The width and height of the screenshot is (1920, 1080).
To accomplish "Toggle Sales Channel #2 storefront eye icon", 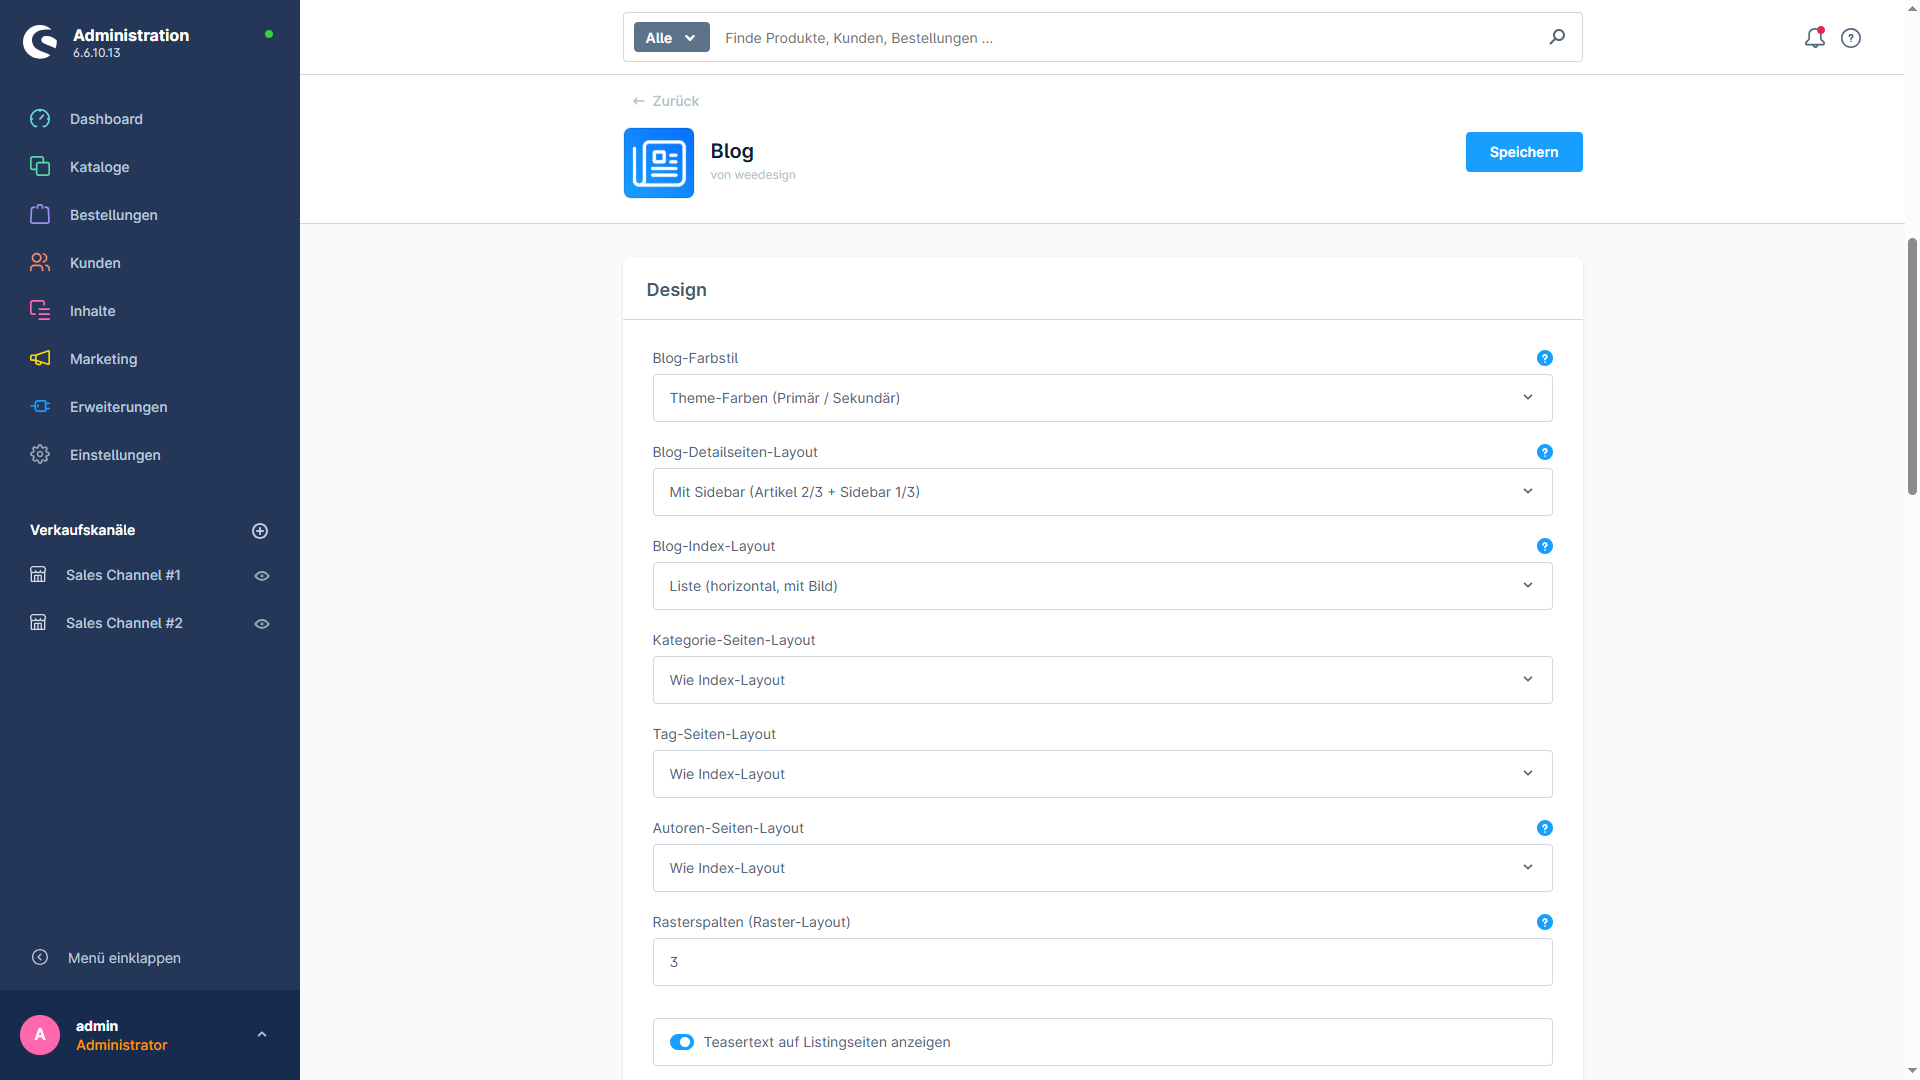I will pyautogui.click(x=262, y=624).
